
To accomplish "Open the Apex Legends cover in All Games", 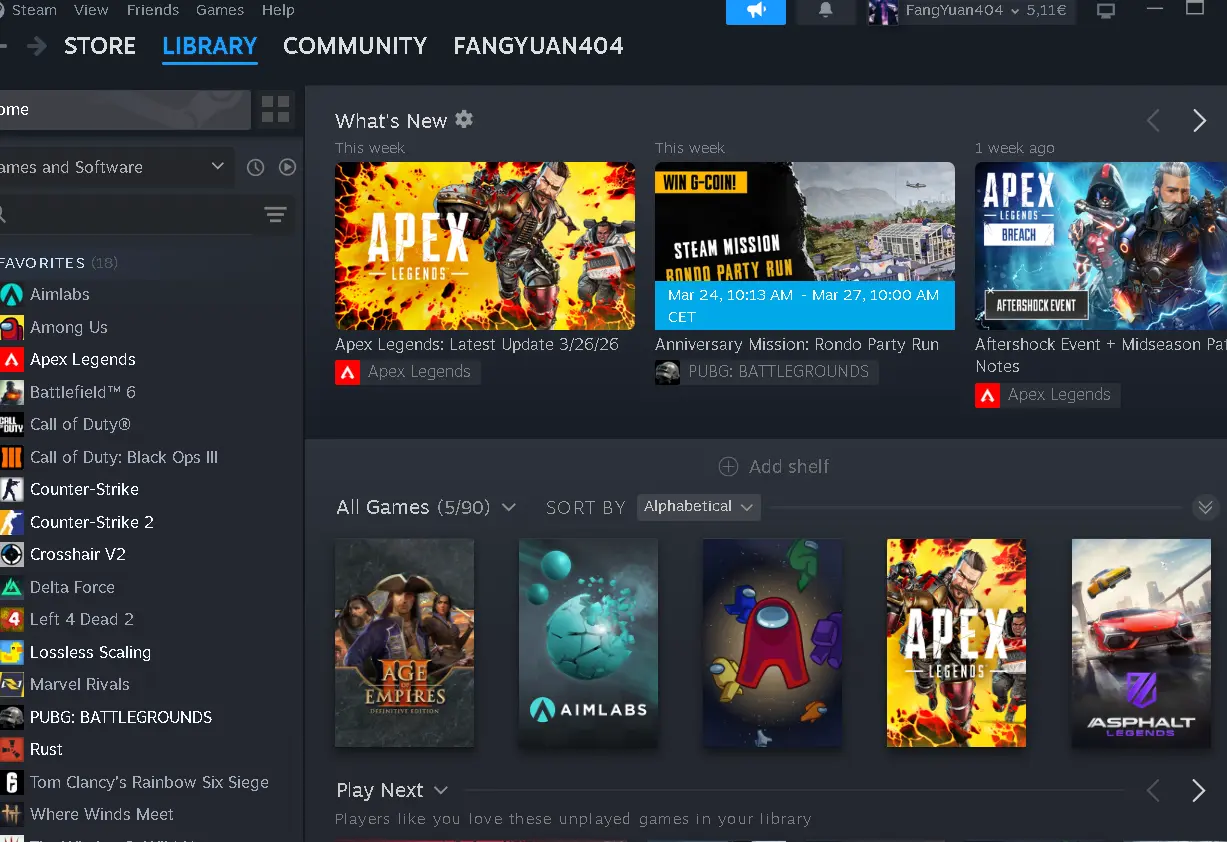I will coord(956,643).
